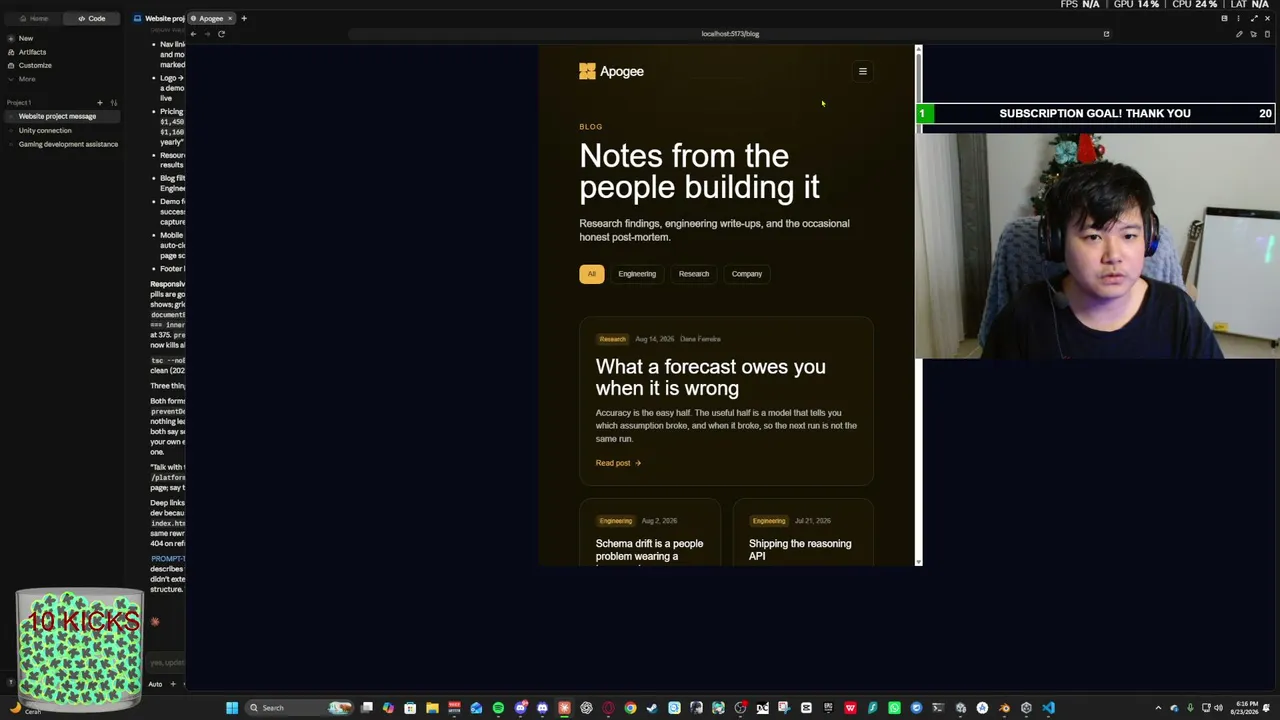Image resolution: width=1280 pixels, height=720 pixels.
Task: Go back in the preview browser
Action: pos(194,34)
